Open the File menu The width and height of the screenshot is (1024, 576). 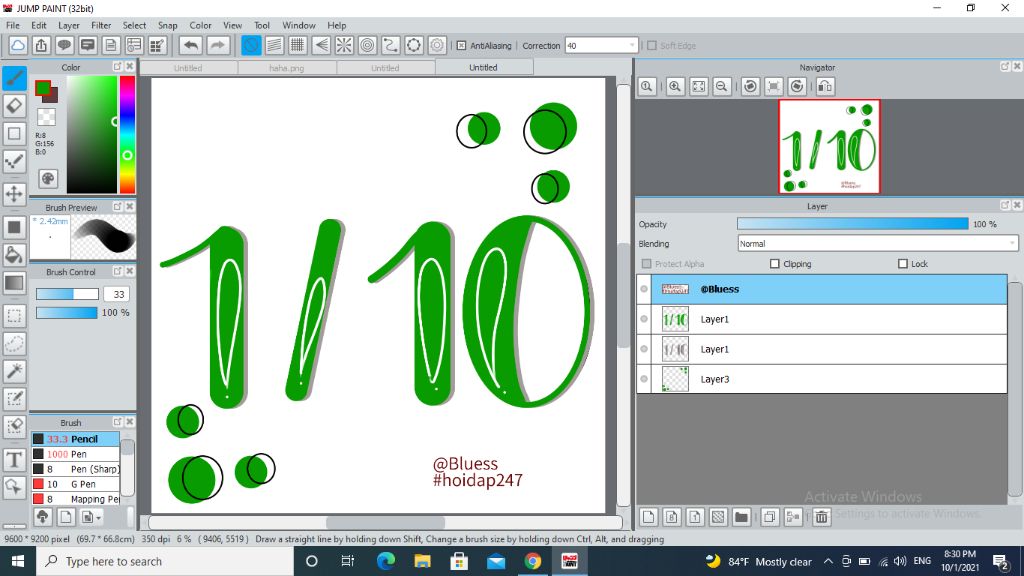(x=12, y=25)
